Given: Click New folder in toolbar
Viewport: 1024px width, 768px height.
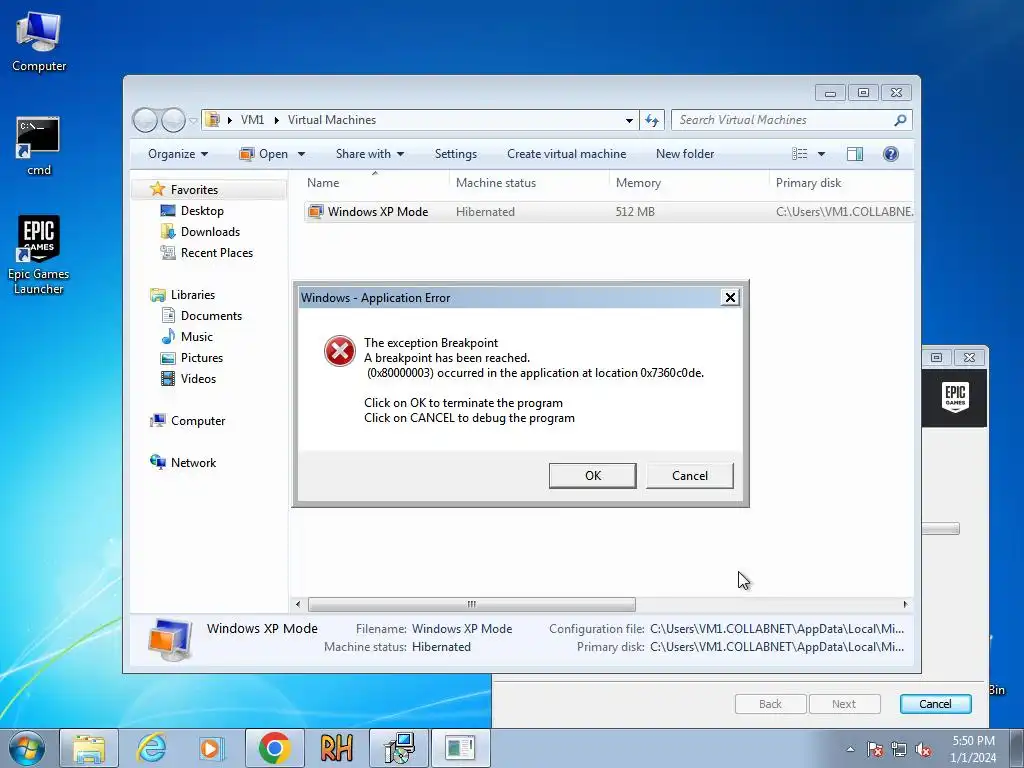Looking at the screenshot, I should 685,154.
